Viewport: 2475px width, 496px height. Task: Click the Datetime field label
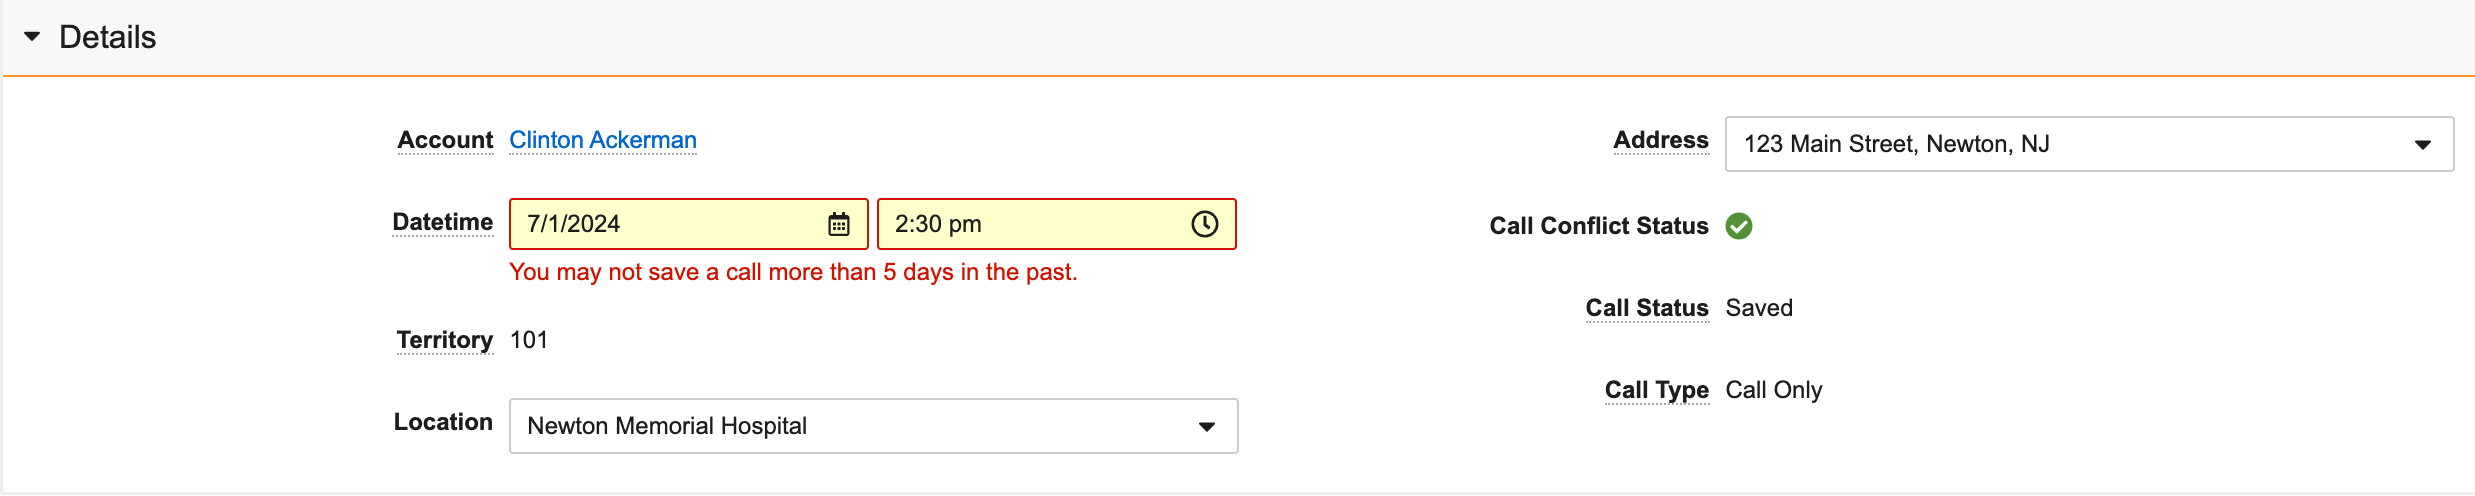[x=442, y=222]
